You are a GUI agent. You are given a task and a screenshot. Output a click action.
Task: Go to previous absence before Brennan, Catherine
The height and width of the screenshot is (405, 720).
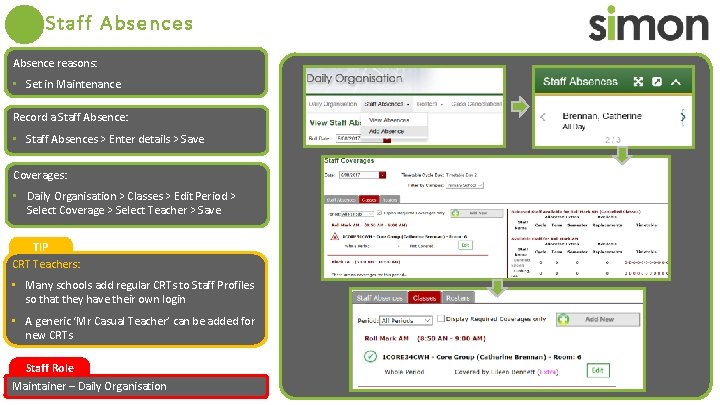click(x=543, y=117)
